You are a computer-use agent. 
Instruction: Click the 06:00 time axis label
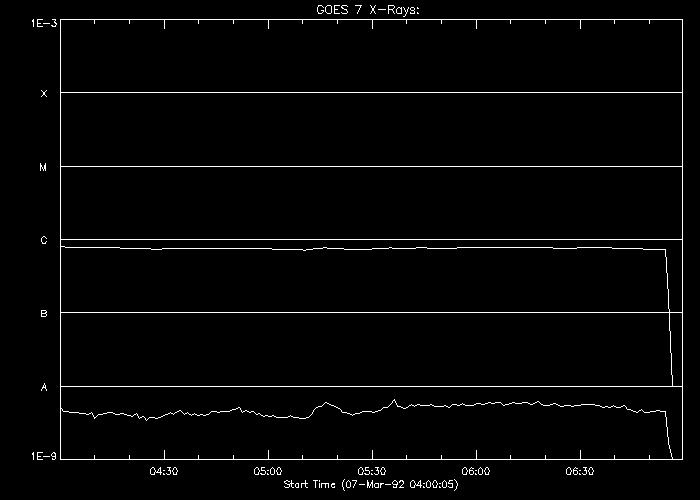476,471
